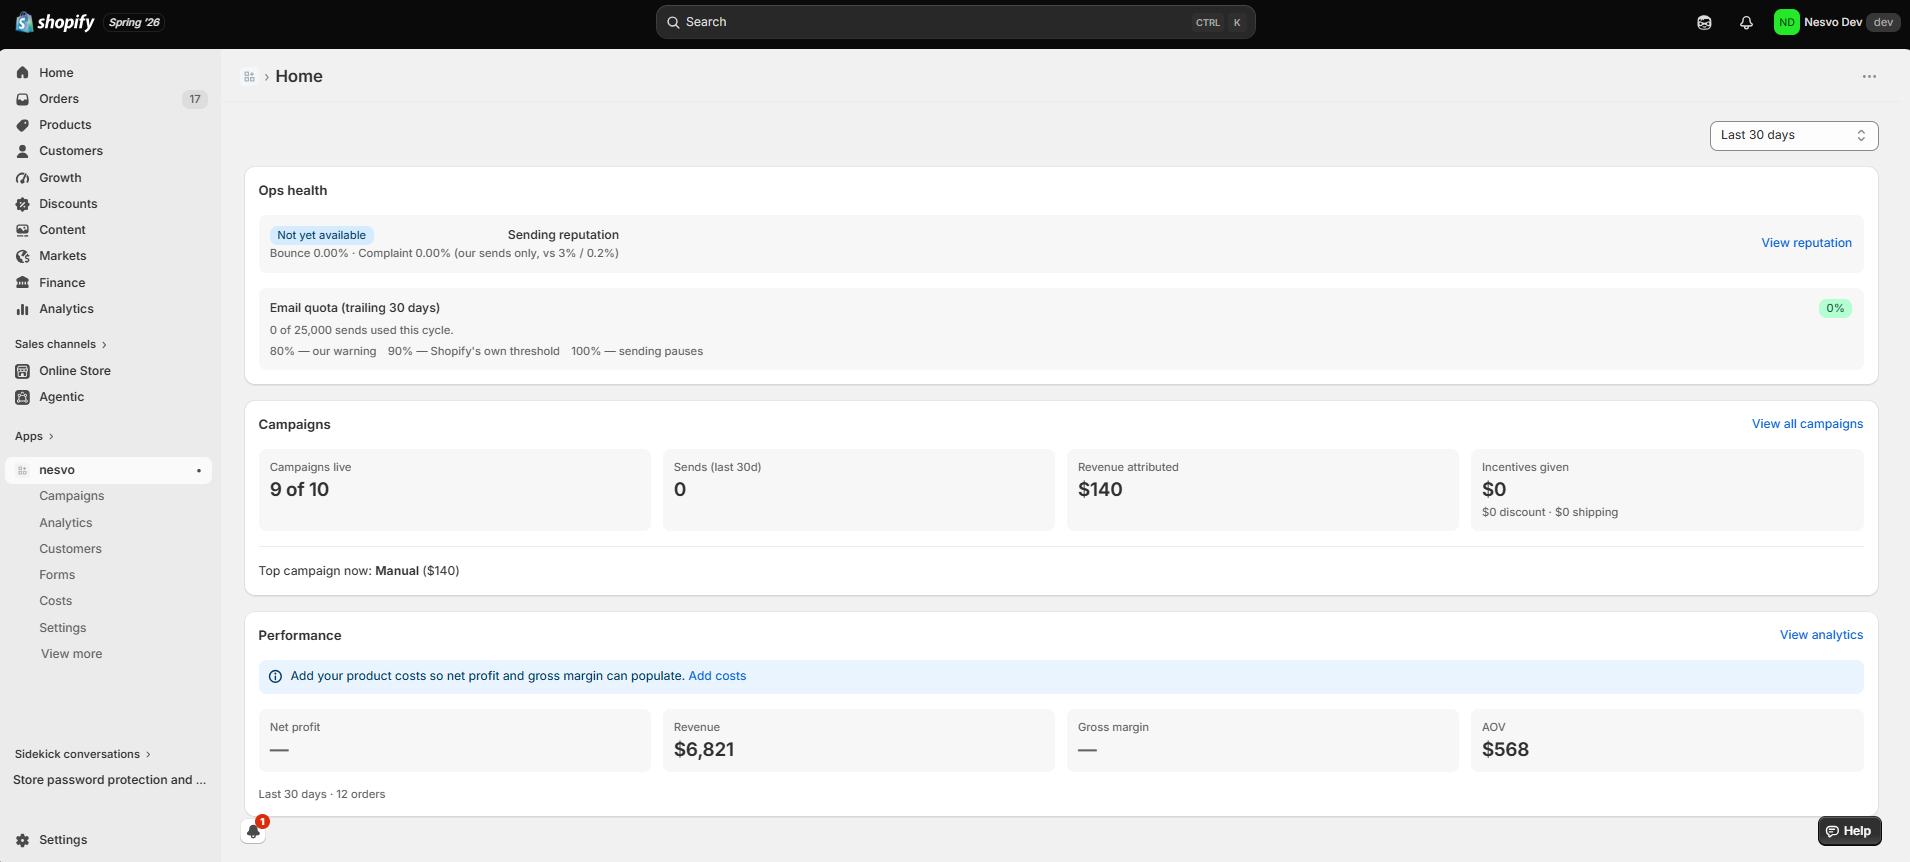Image resolution: width=1910 pixels, height=862 pixels.
Task: Click the breadcrumb app icon beside Home
Action: (x=249, y=77)
